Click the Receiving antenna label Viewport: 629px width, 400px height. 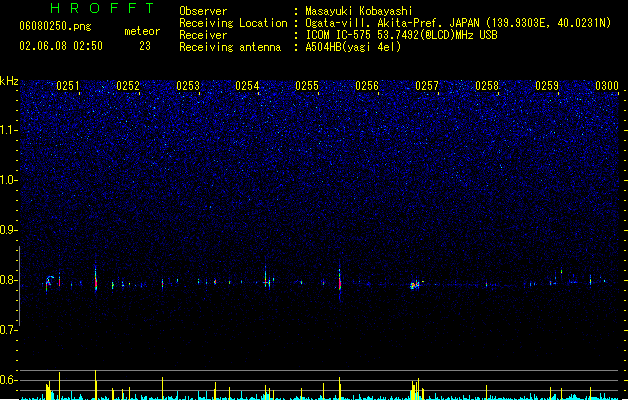click(x=230, y=47)
